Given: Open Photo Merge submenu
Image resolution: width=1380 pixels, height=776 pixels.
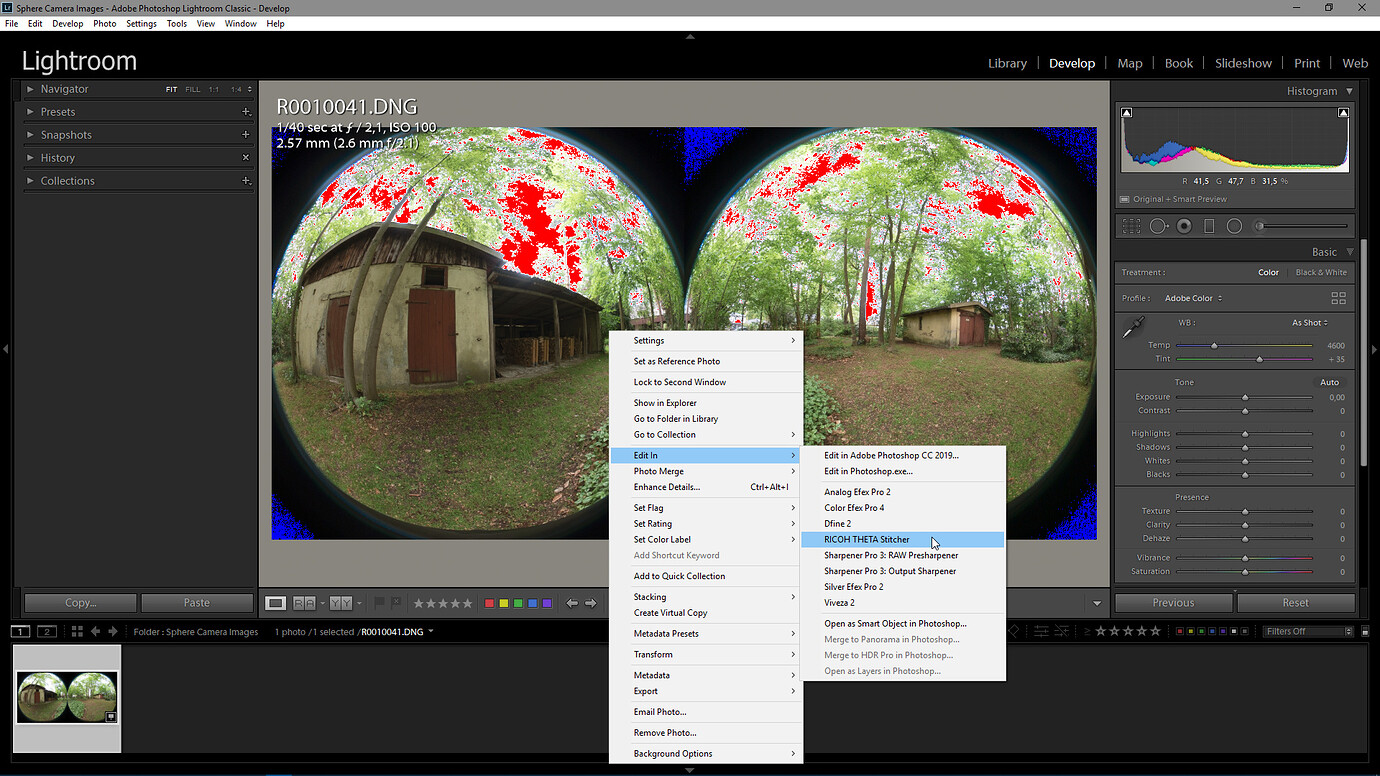Looking at the screenshot, I should [x=706, y=471].
